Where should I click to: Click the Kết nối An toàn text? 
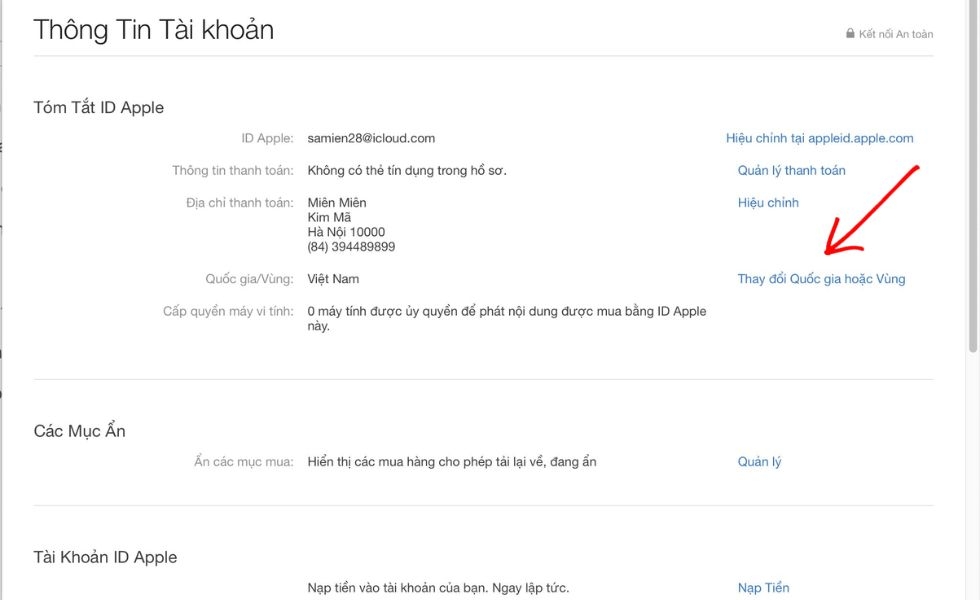coord(895,34)
